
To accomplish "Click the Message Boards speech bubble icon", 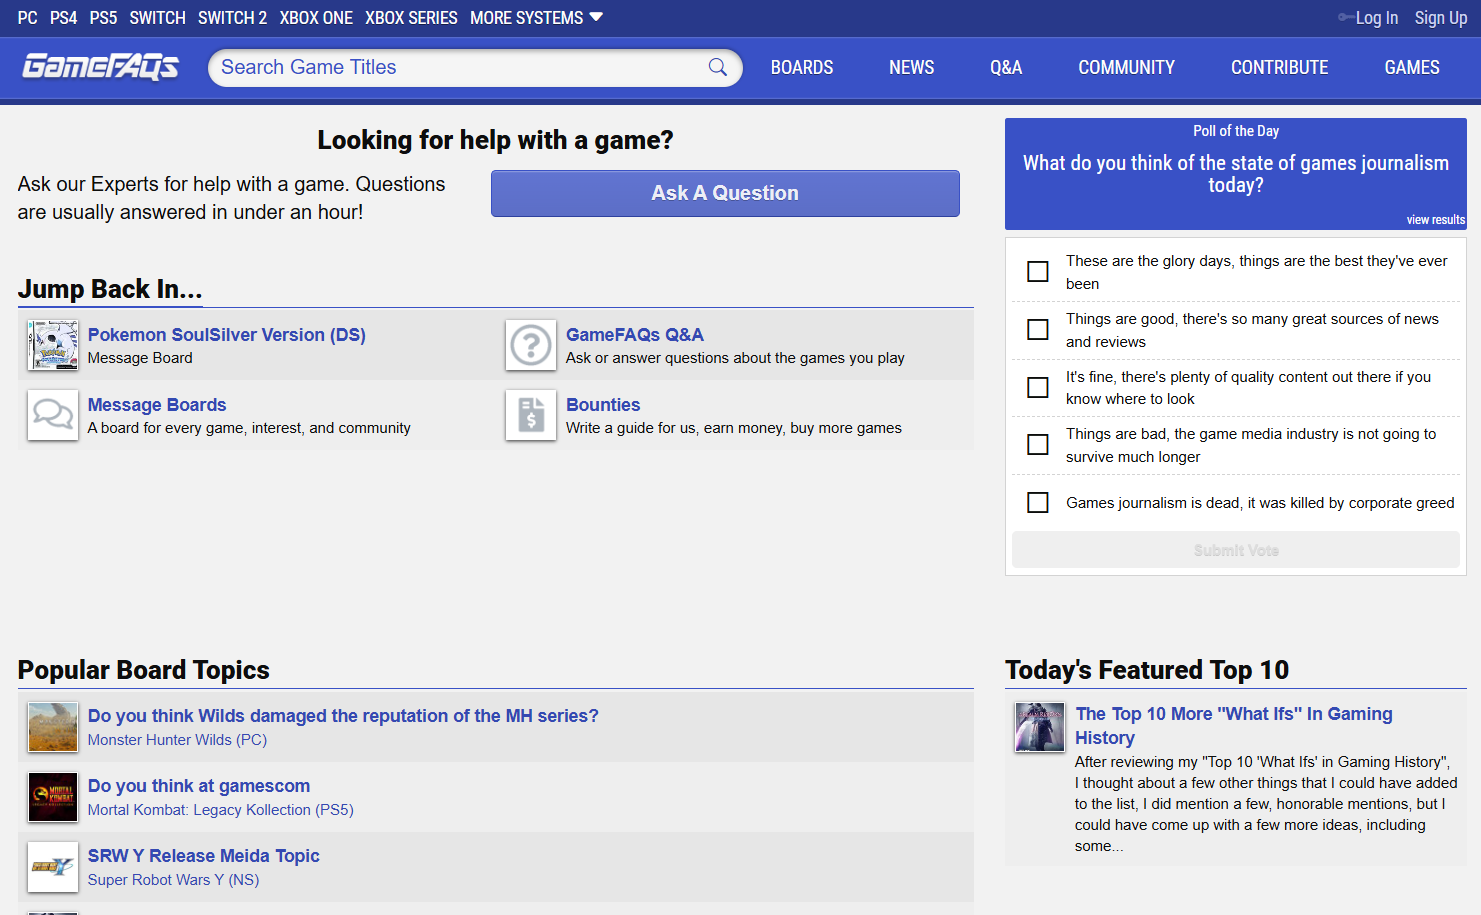I will [53, 416].
